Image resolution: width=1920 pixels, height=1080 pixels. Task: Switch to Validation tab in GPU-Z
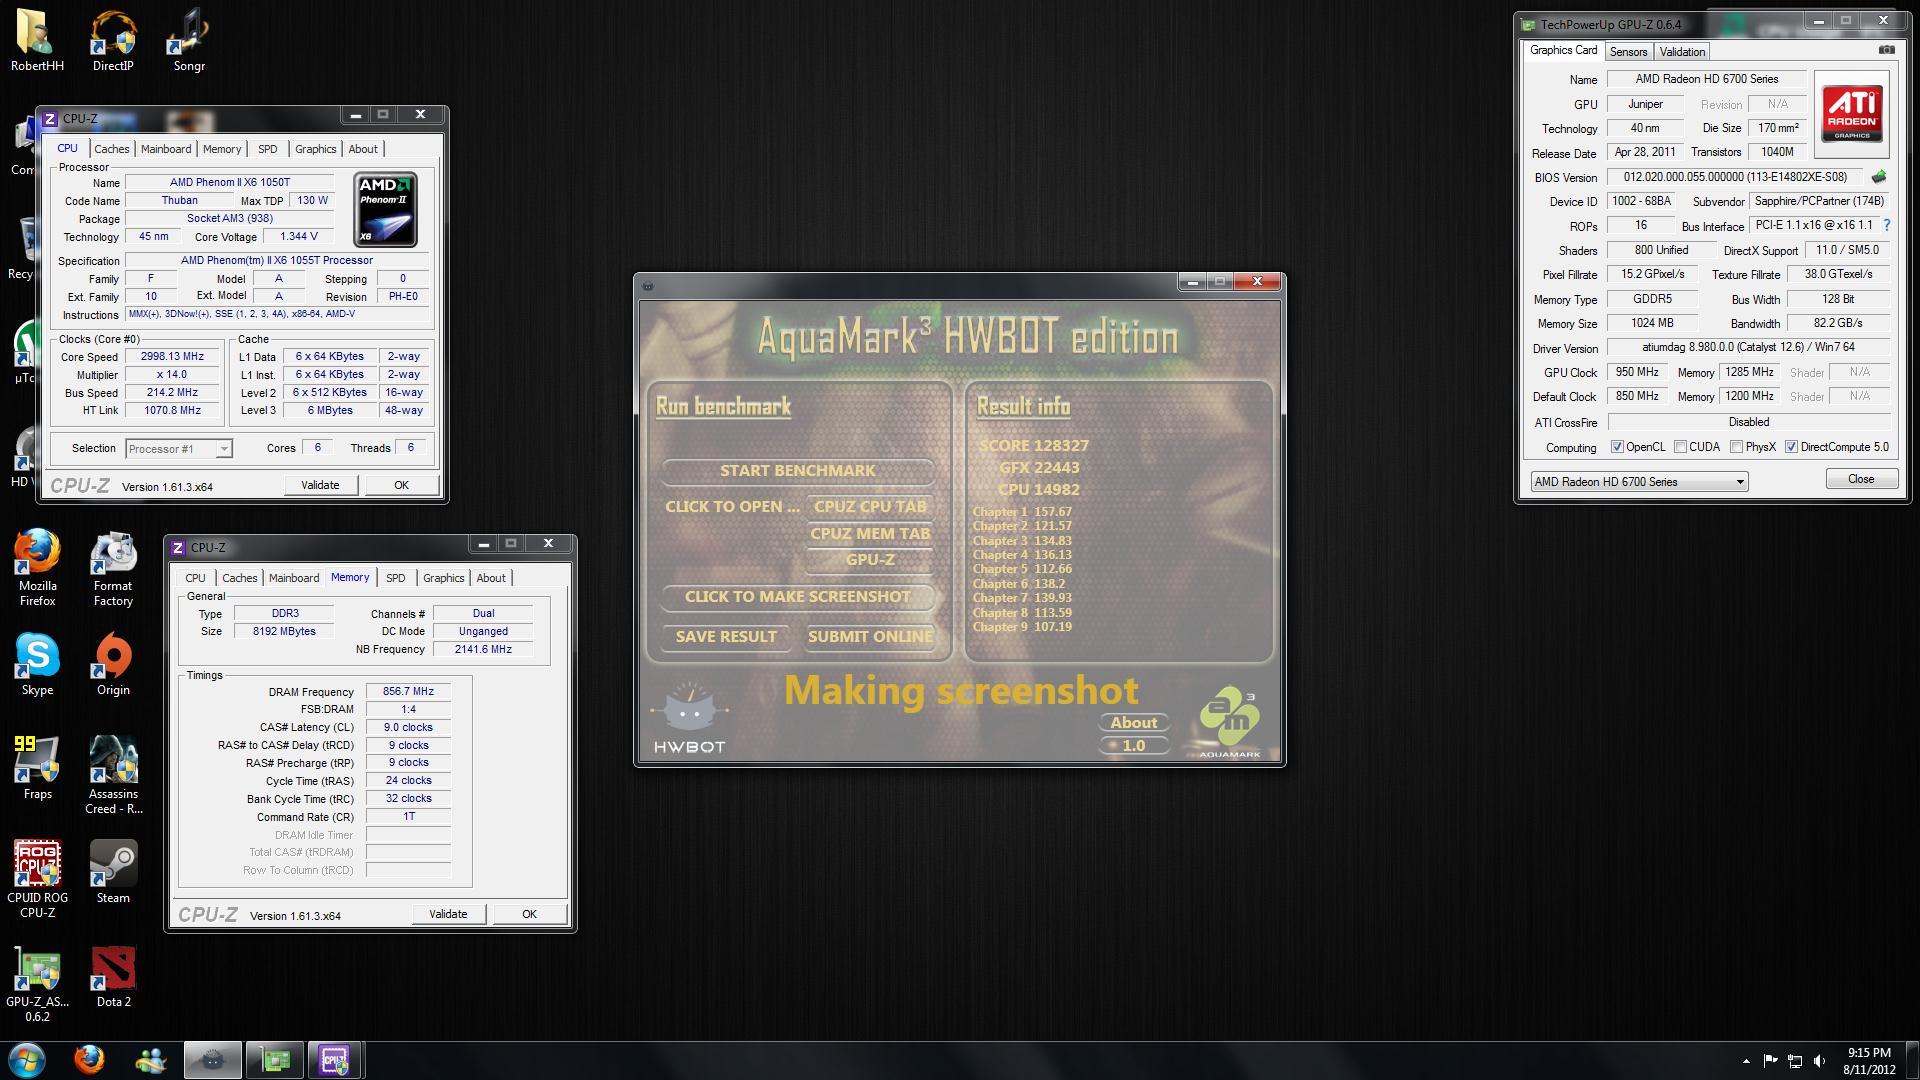pos(1682,52)
